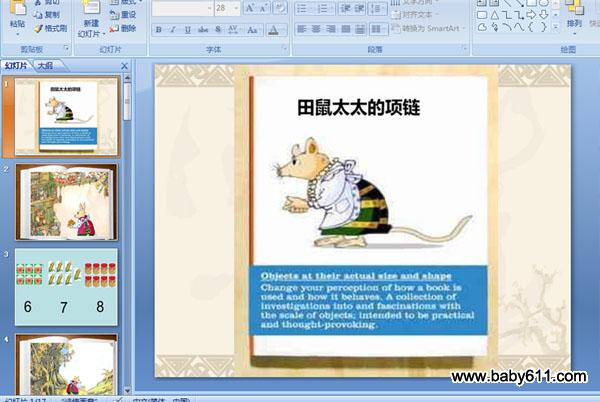Screen dimensions: 600x402
Task: Click the Distributed alignment icon
Action: [360, 29]
